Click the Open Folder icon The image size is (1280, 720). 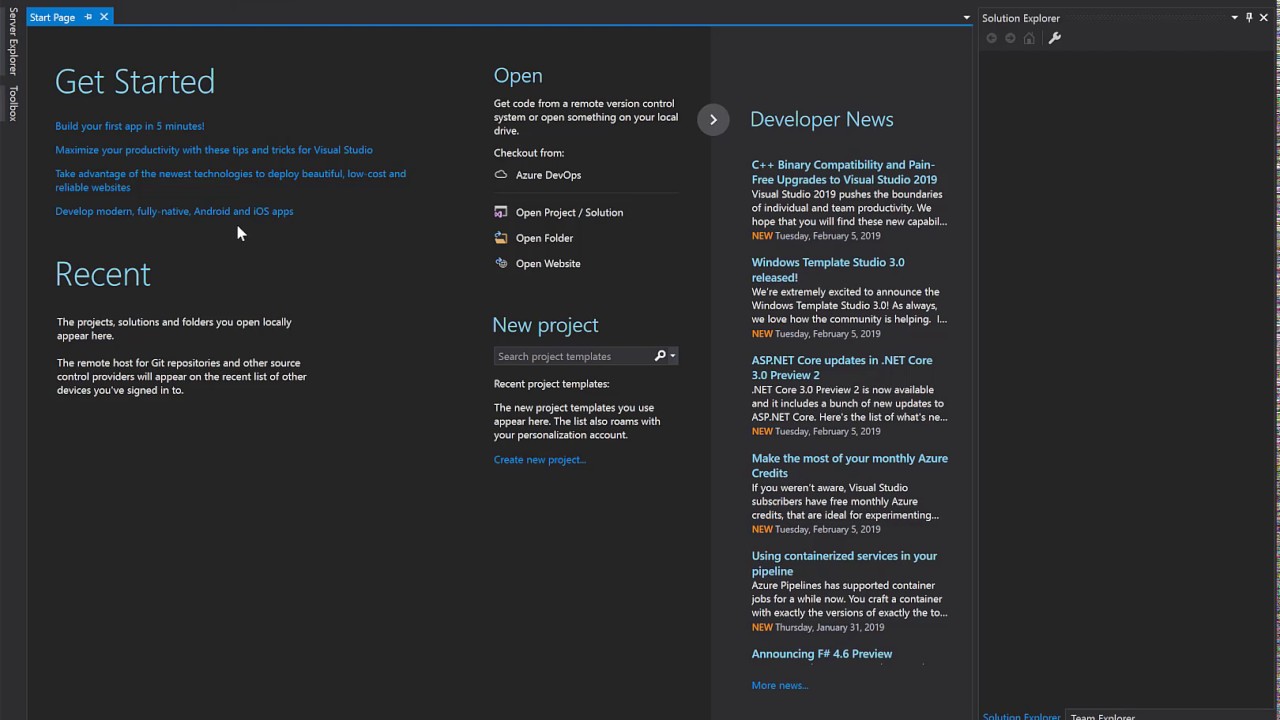501,238
